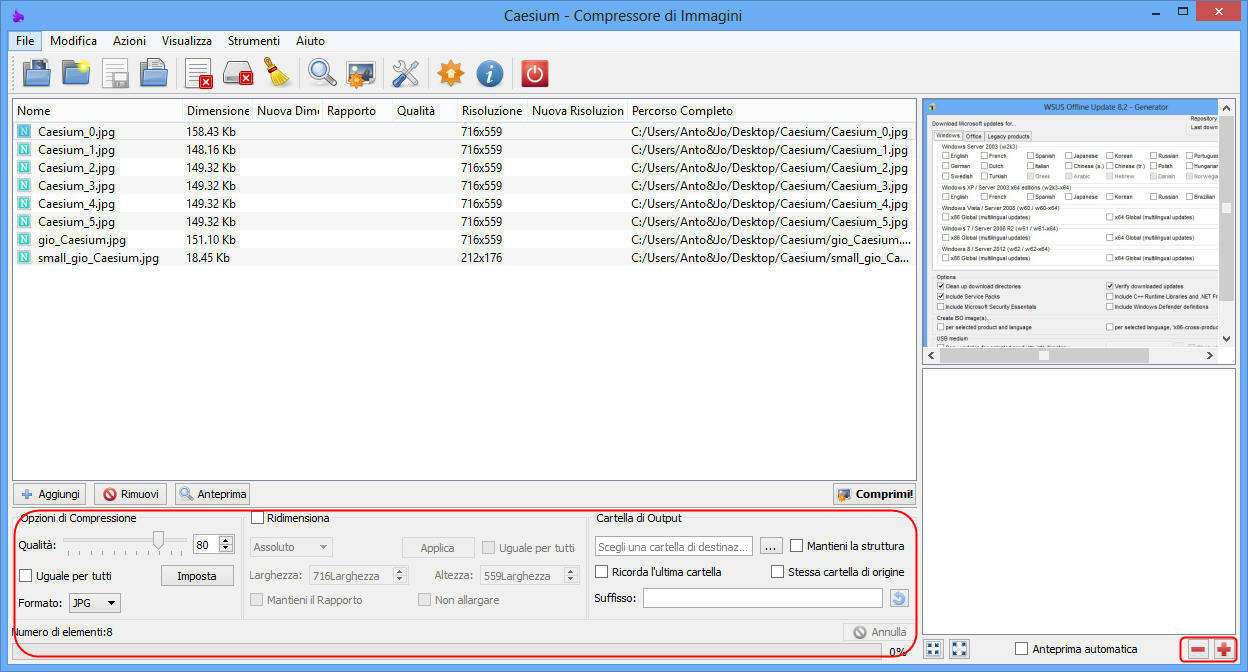Image resolution: width=1248 pixels, height=672 pixels.
Task: Click the Qualità slider handle
Action: [x=158, y=541]
